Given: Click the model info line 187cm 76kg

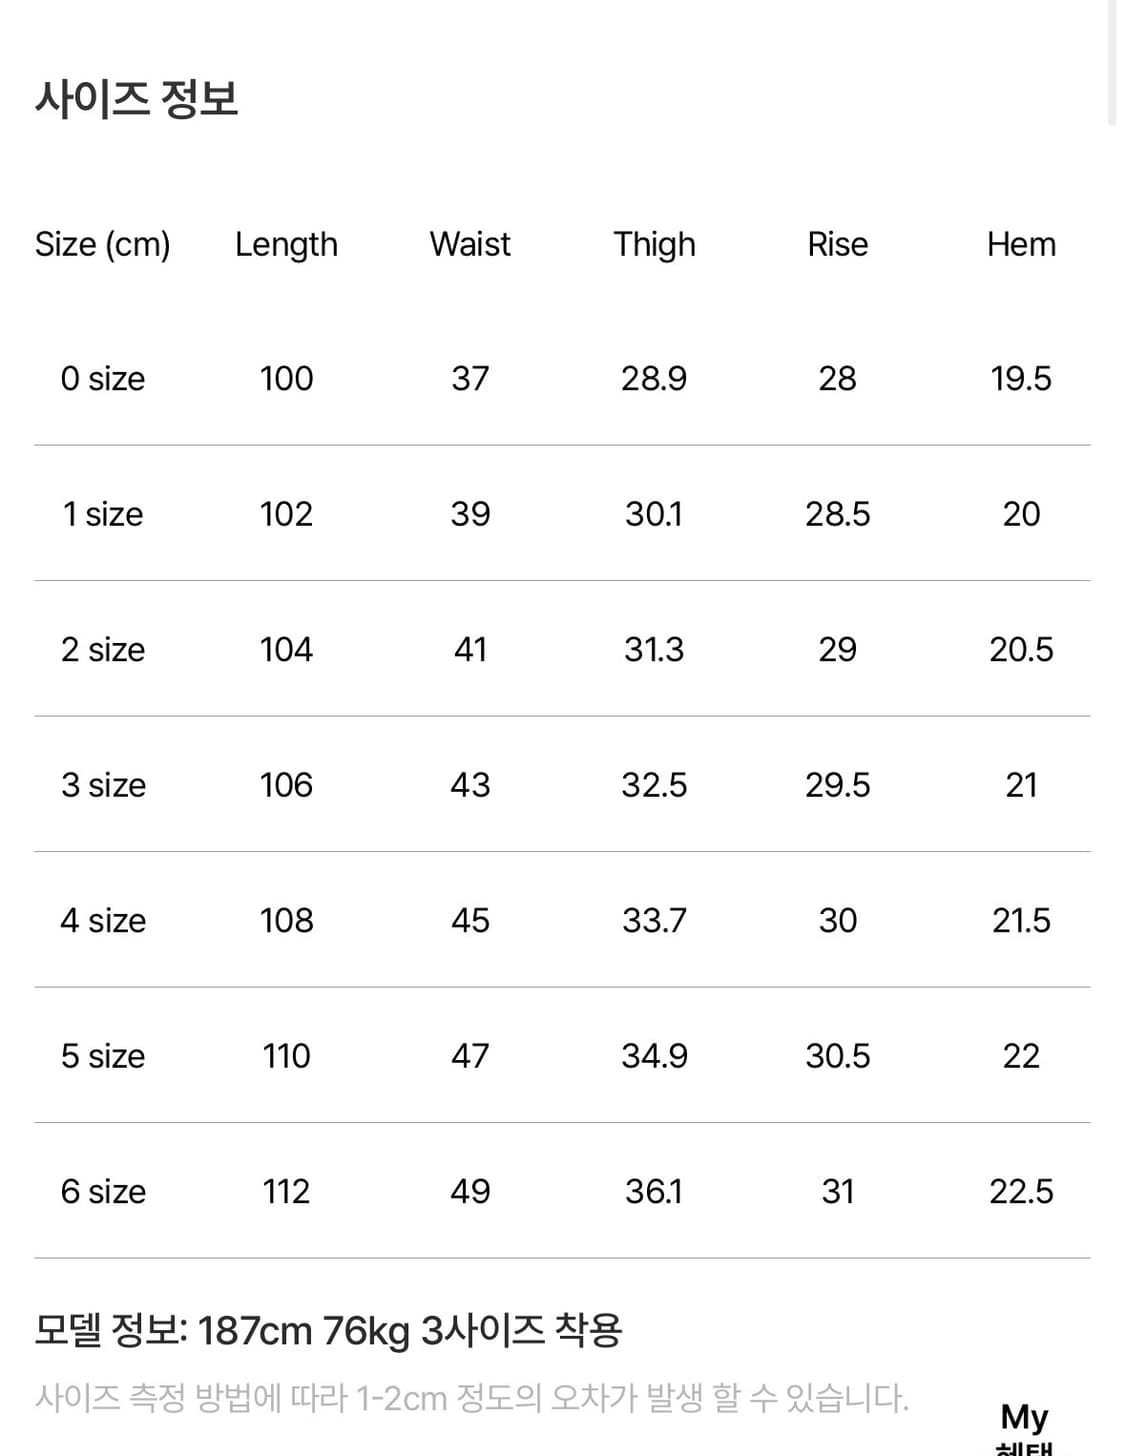Looking at the screenshot, I should (328, 1330).
